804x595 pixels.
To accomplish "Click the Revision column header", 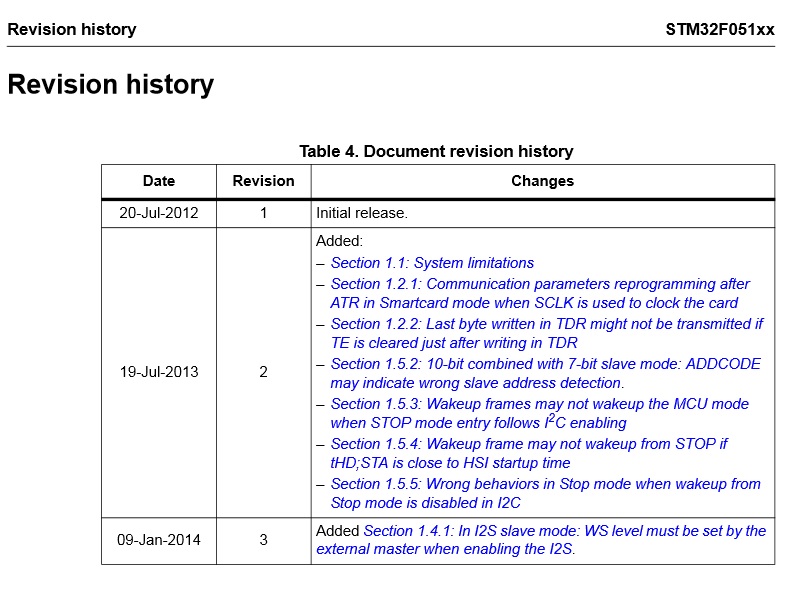I will (263, 181).
